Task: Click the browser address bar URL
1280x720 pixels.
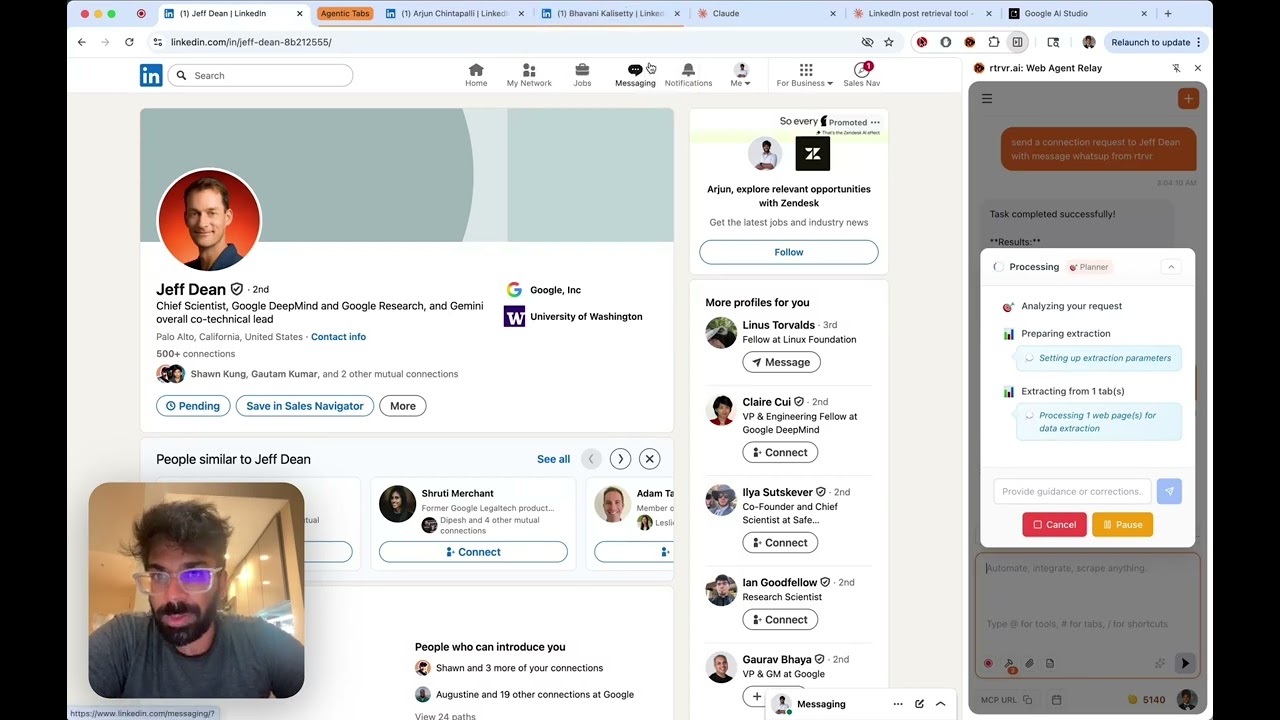Action: [x=251, y=42]
